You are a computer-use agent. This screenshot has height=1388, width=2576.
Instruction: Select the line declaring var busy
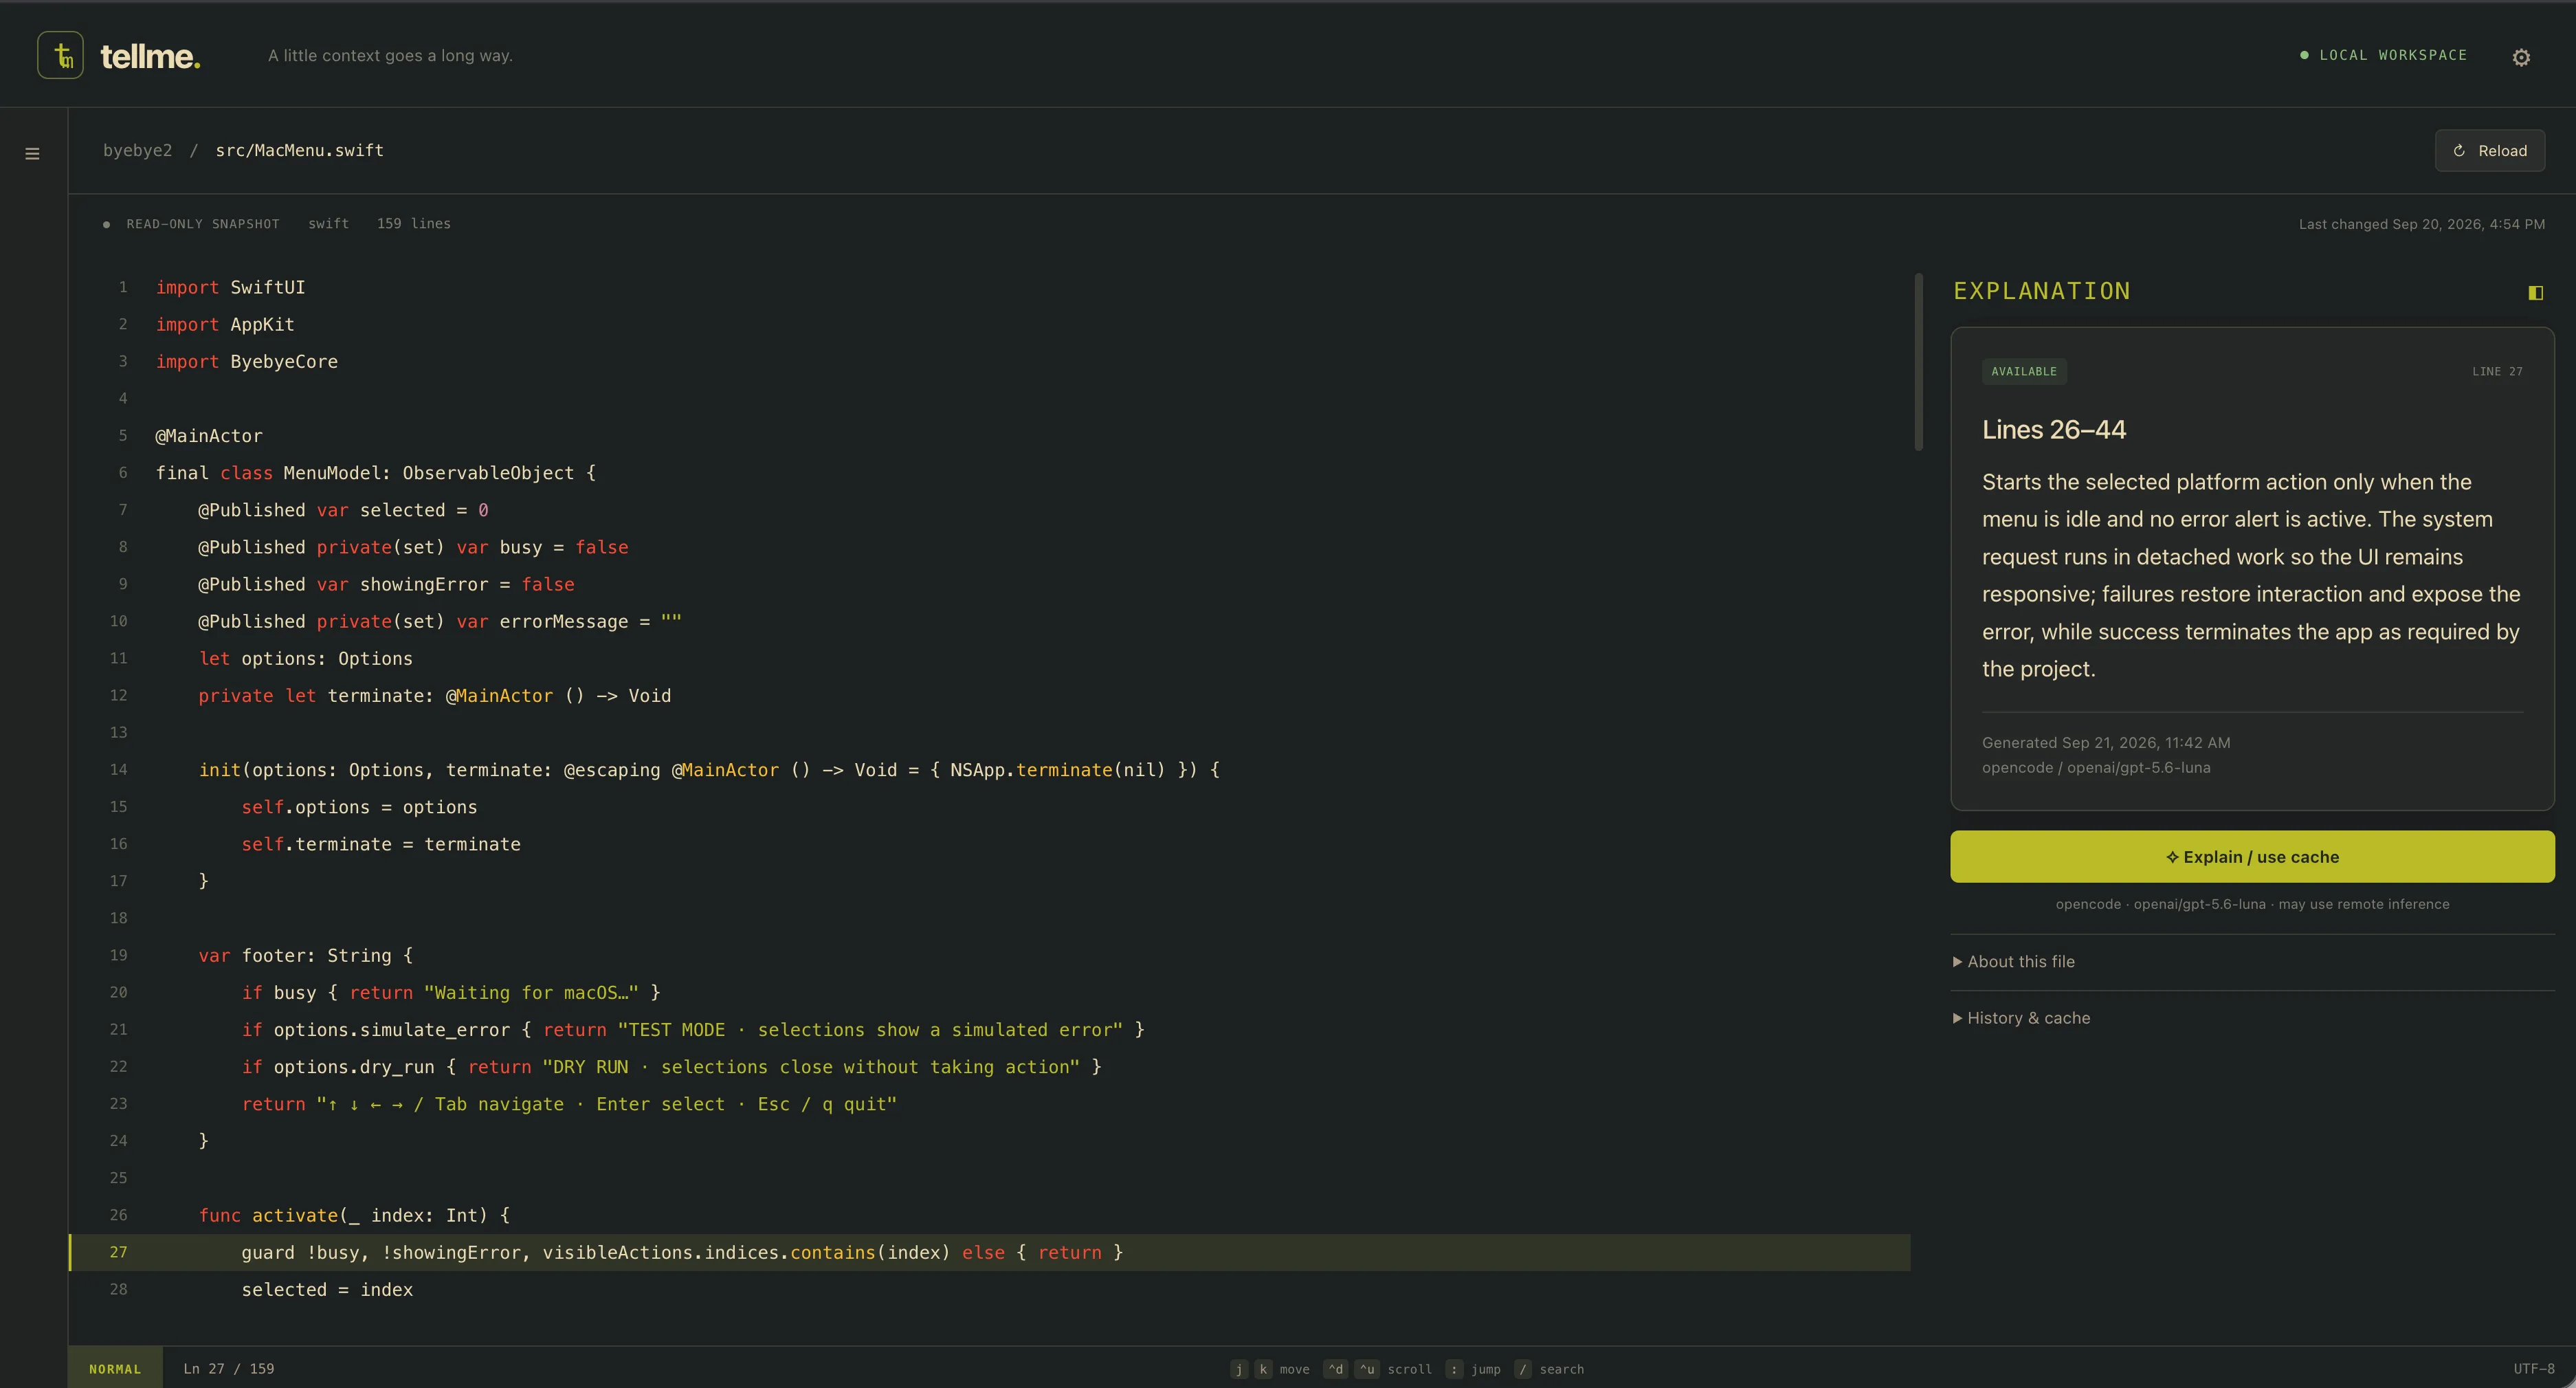(x=990, y=547)
